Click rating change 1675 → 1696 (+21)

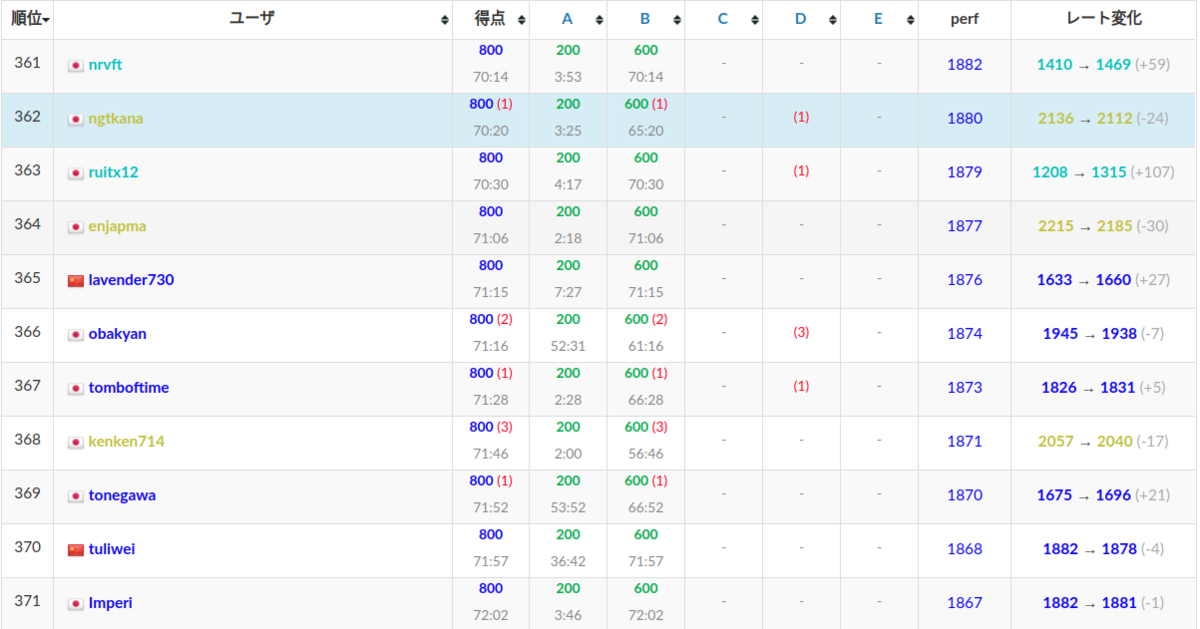tap(1103, 496)
